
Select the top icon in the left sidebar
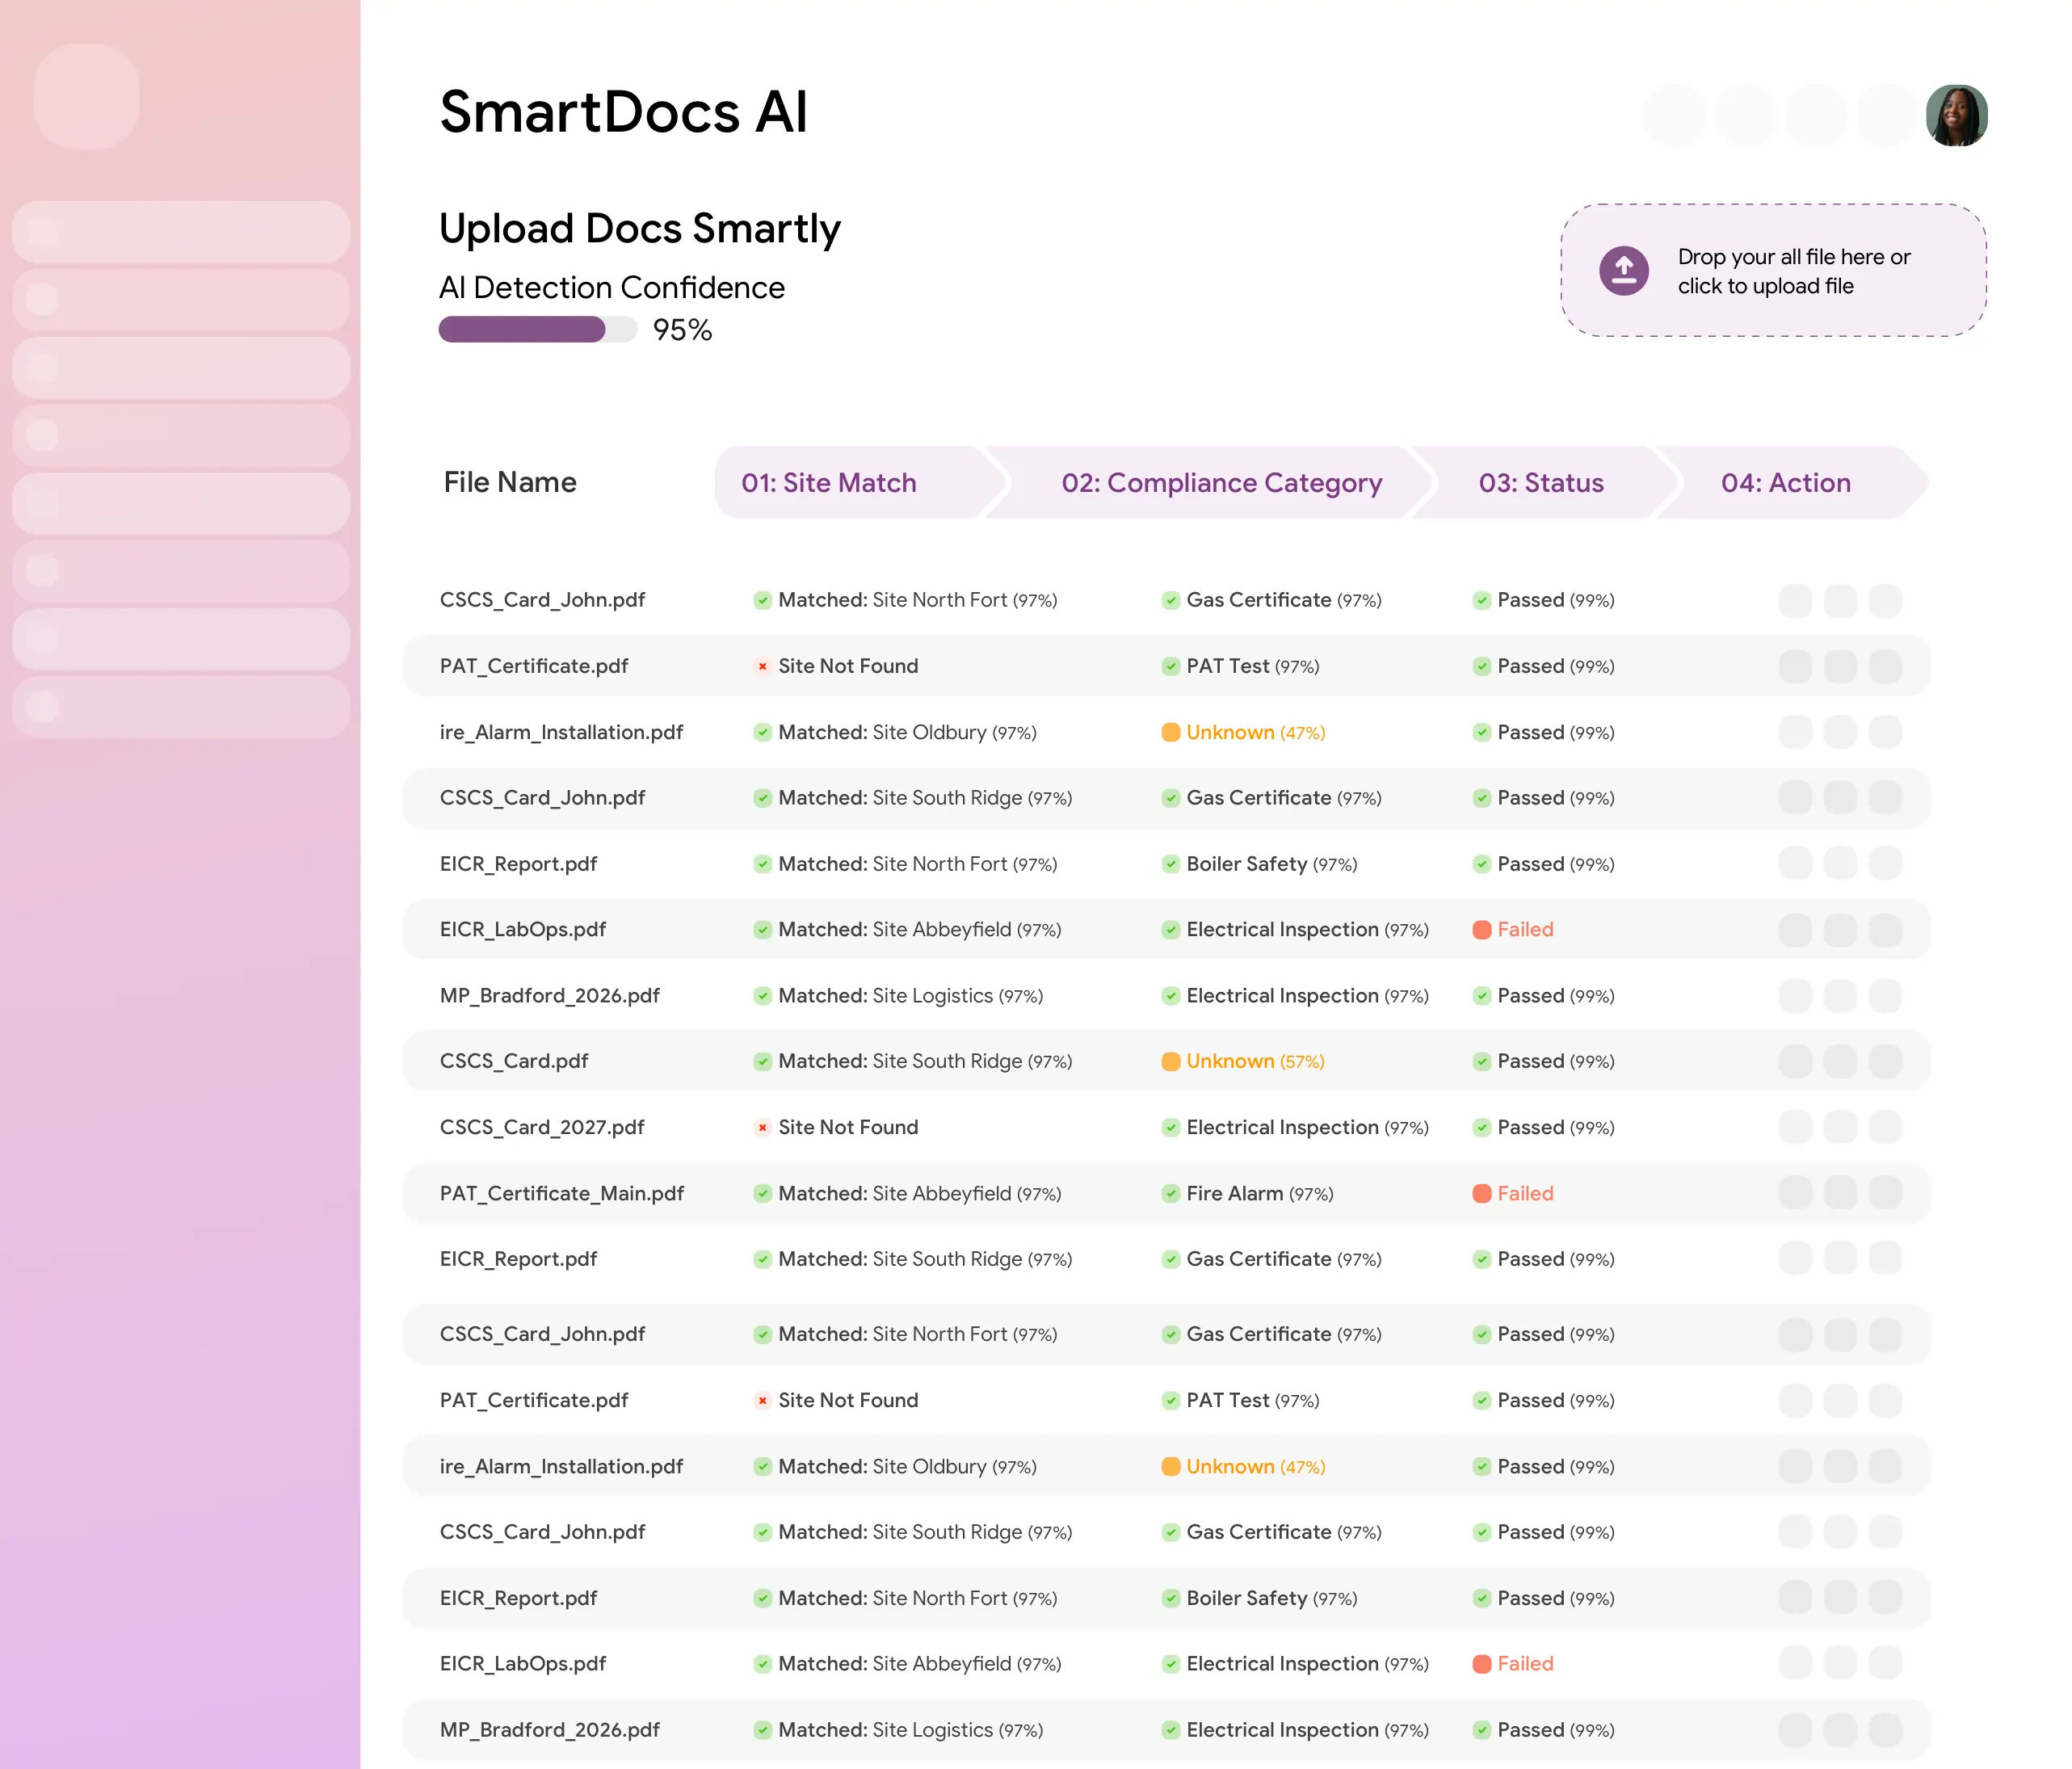click(x=87, y=97)
